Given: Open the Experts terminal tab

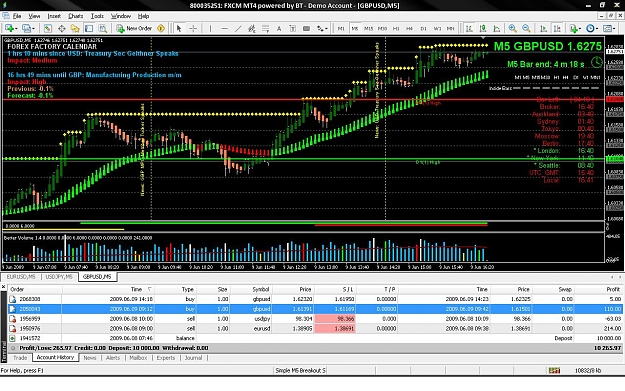Looking at the screenshot, I should click(166, 358).
